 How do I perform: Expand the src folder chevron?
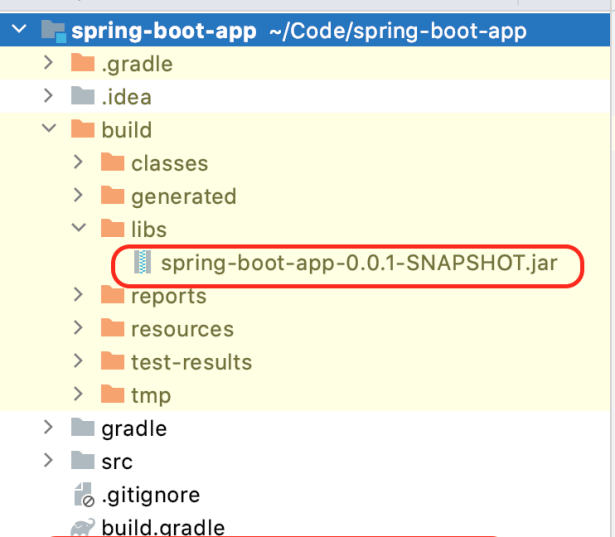click(x=48, y=460)
